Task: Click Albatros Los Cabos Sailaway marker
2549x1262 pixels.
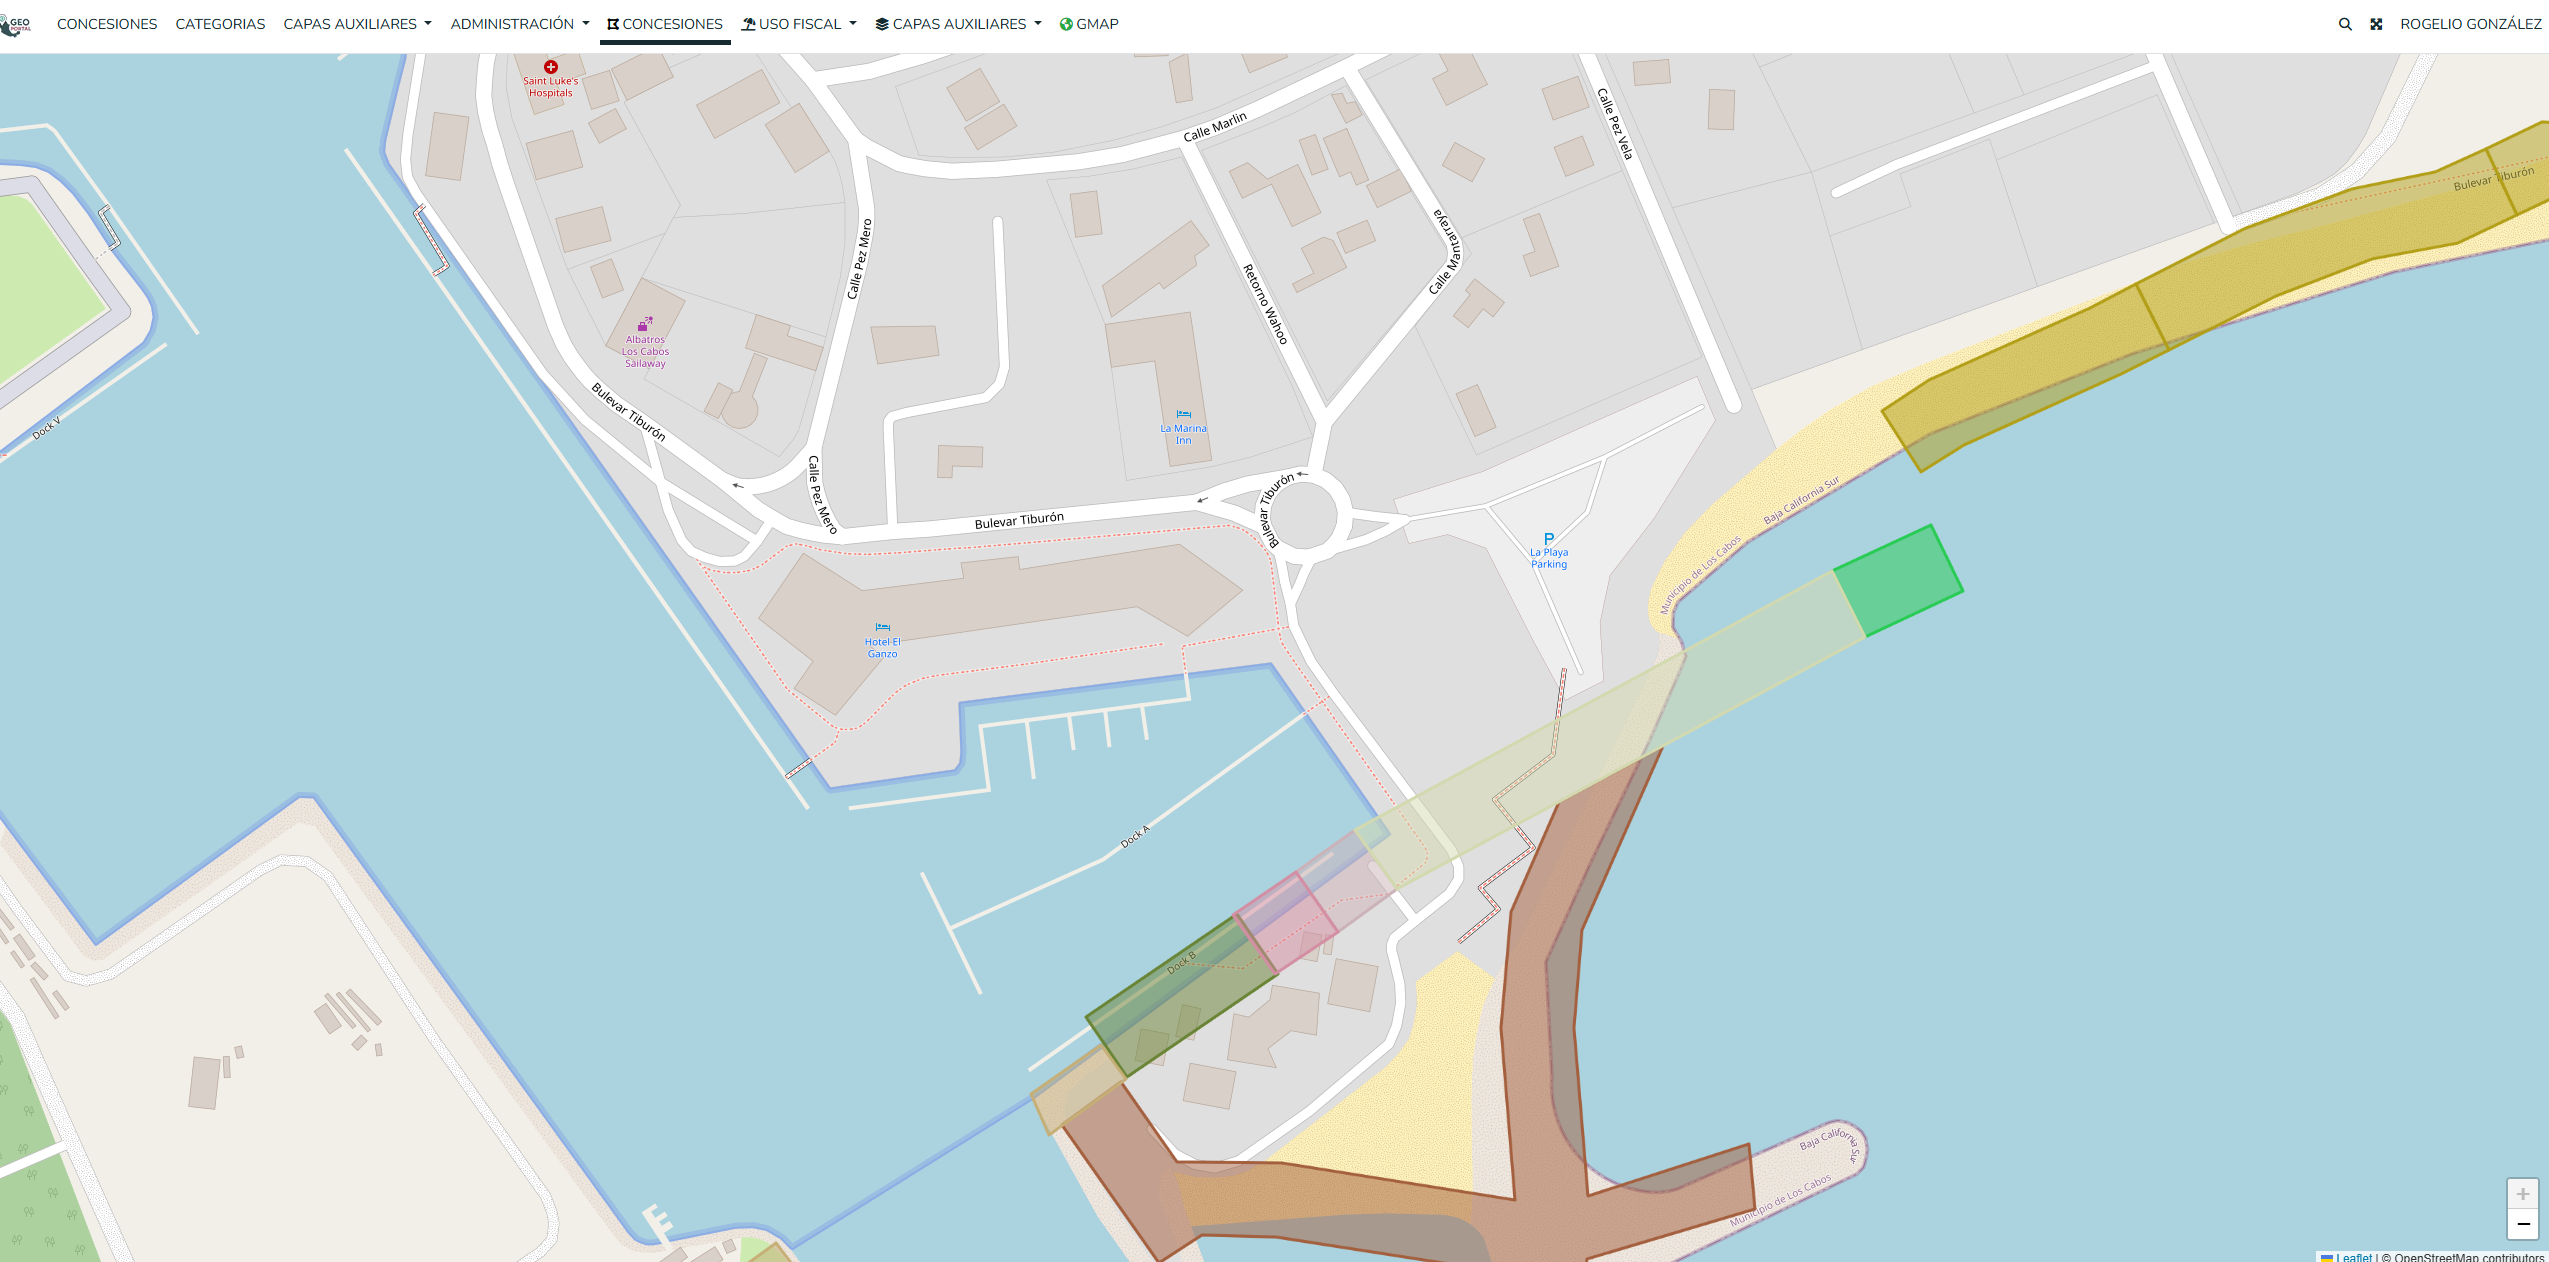Action: tap(645, 324)
